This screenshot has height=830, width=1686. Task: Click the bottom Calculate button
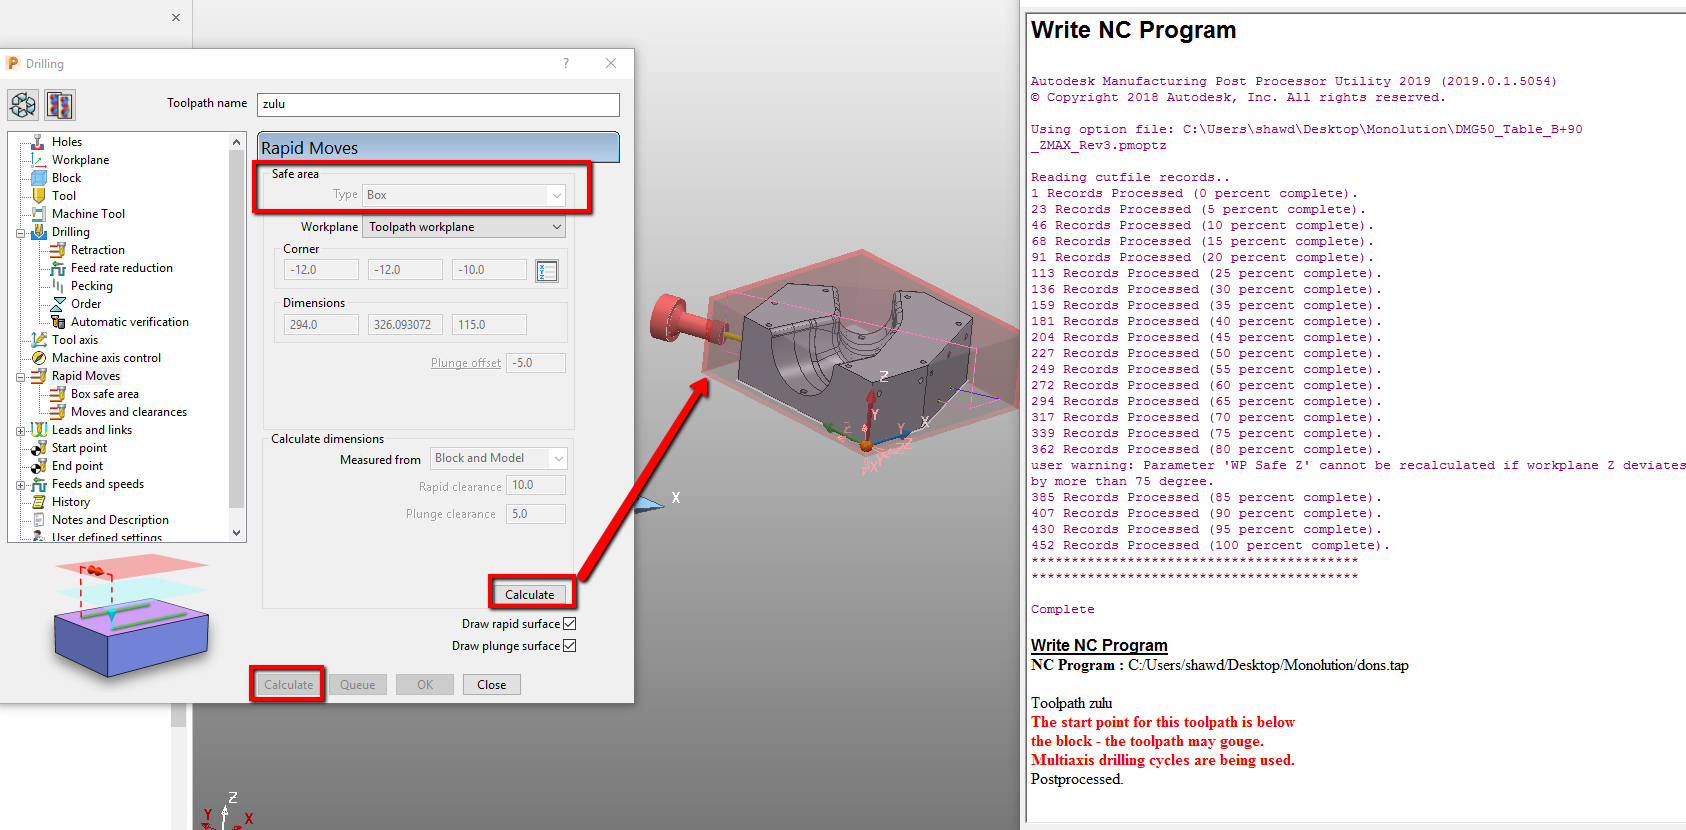(x=288, y=685)
